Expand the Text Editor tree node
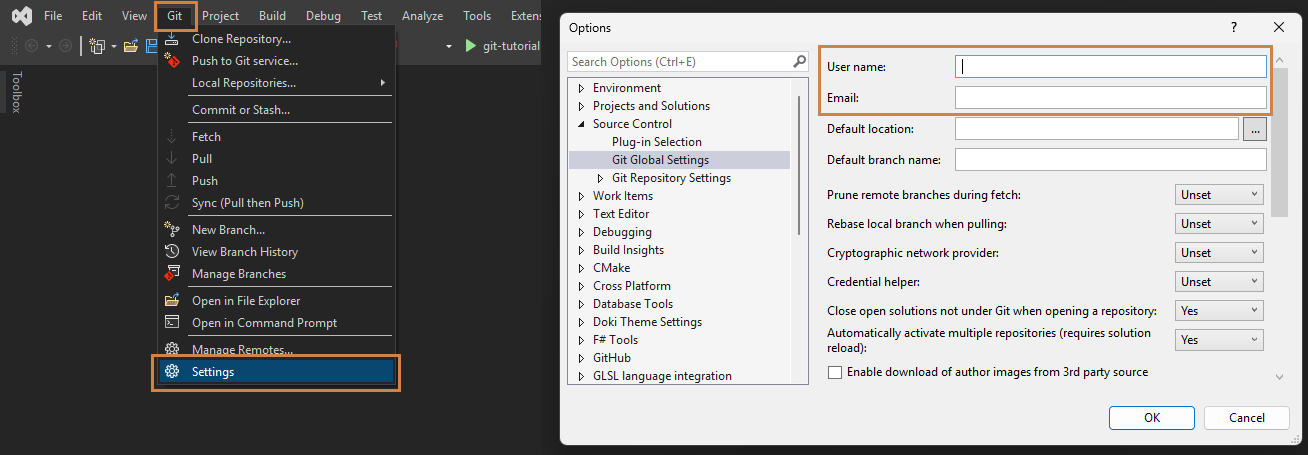Screen dimensions: 1308x455 point(581,214)
